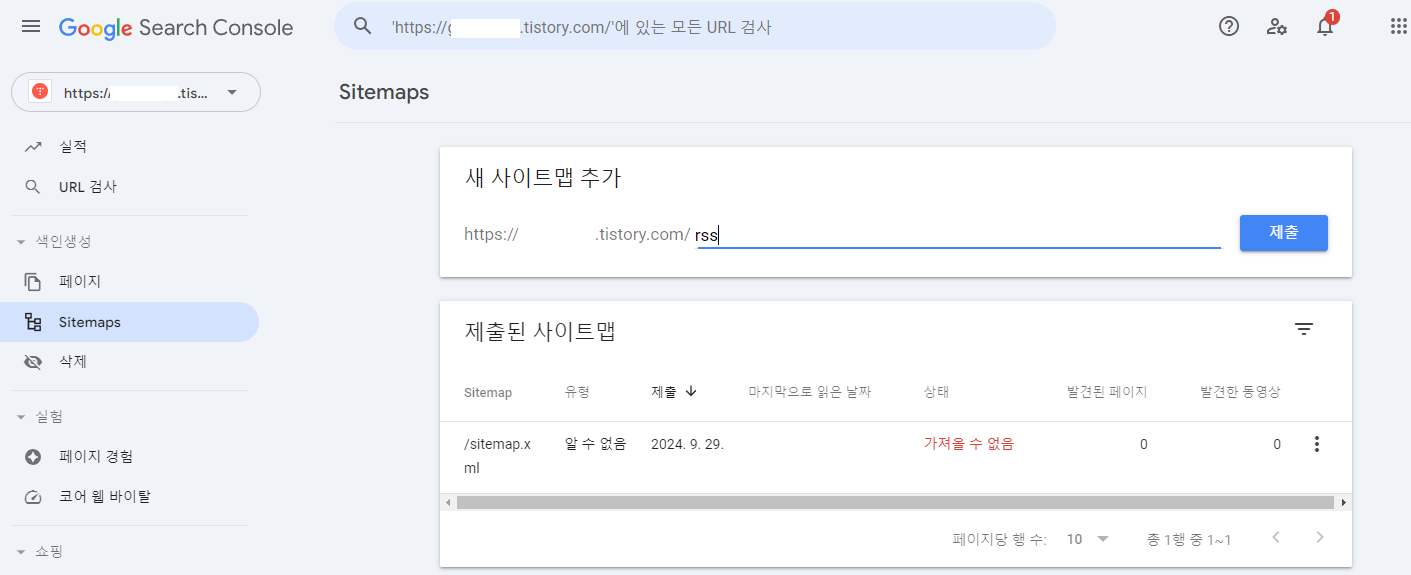This screenshot has height=575, width=1411.
Task: Open the help question mark icon
Action: 1229,27
